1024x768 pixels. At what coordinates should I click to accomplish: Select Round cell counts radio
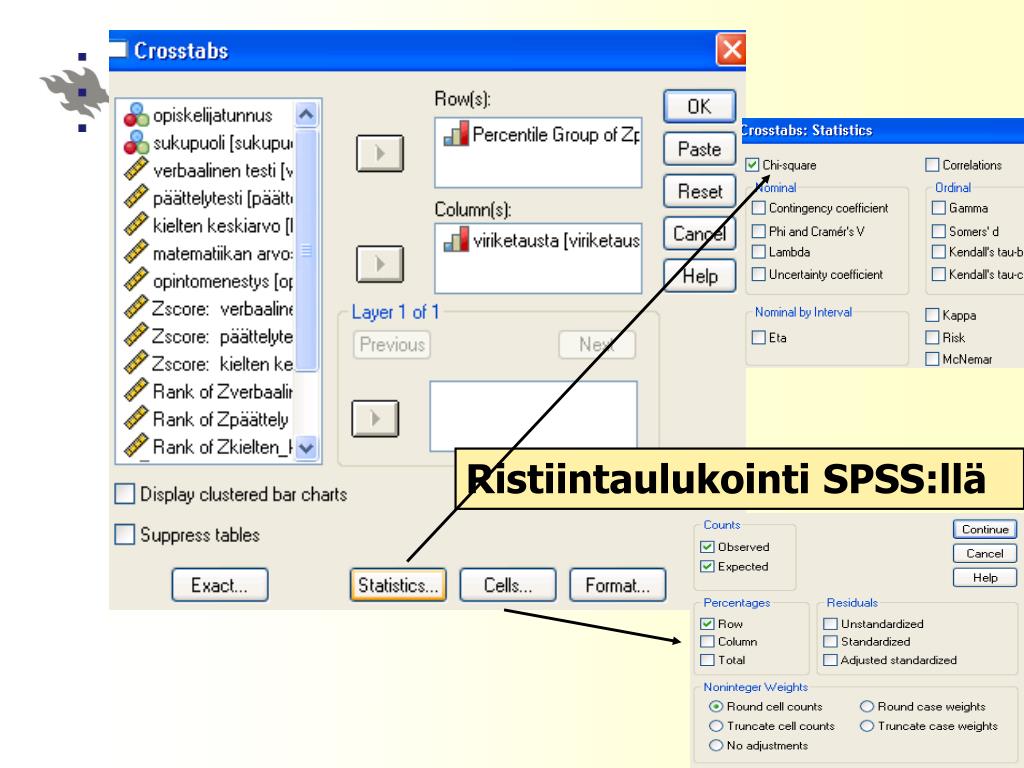coord(716,706)
